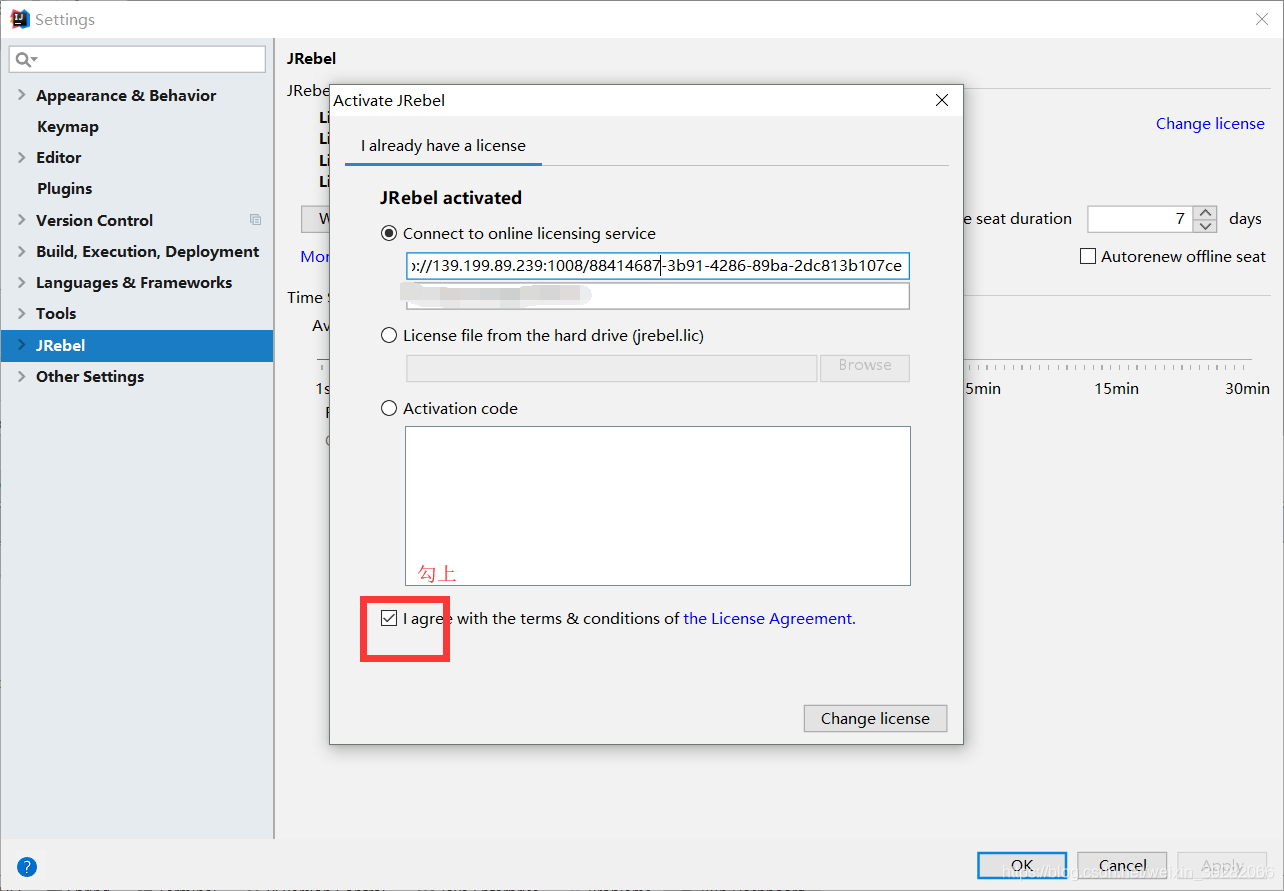Click the licensing server URL field

(x=658, y=266)
